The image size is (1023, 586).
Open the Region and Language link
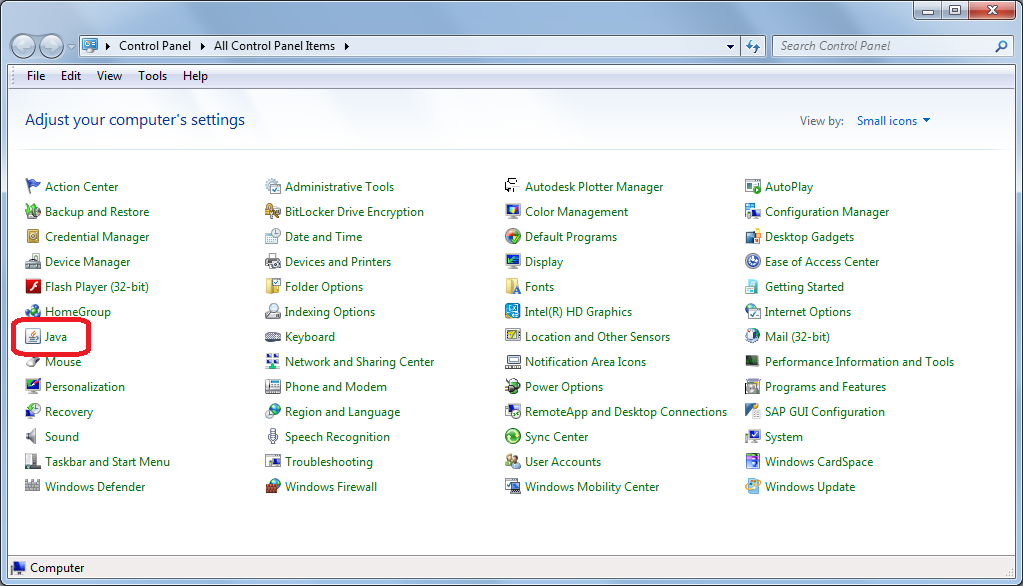[343, 412]
